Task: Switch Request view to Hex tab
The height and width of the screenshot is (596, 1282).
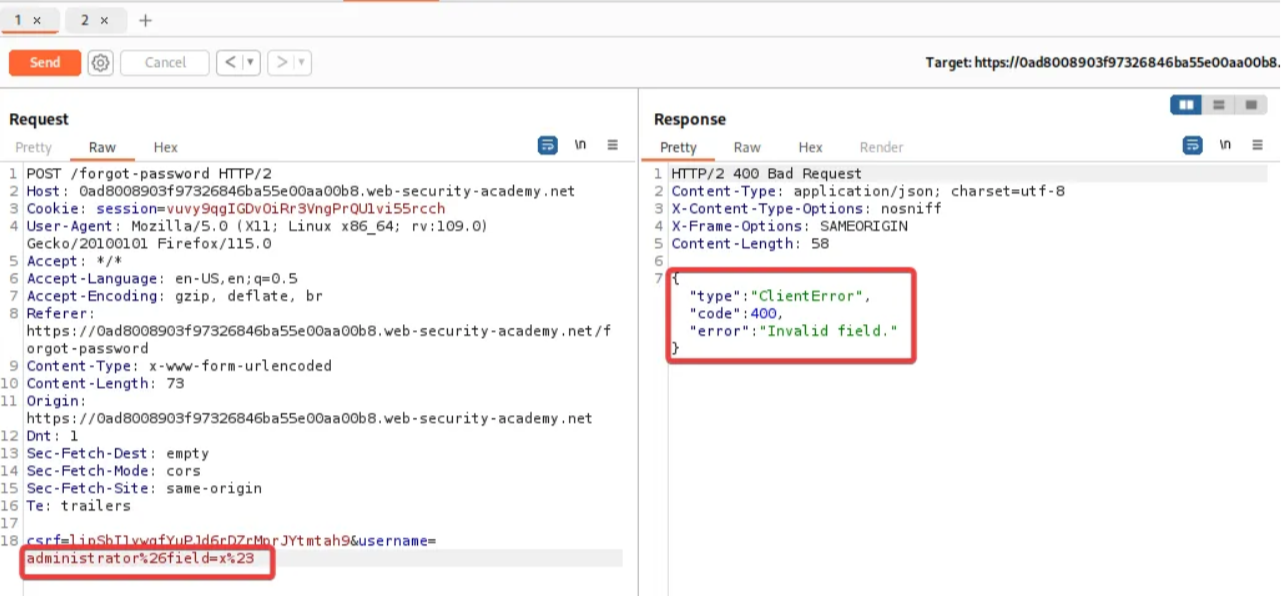Action: pyautogui.click(x=165, y=147)
